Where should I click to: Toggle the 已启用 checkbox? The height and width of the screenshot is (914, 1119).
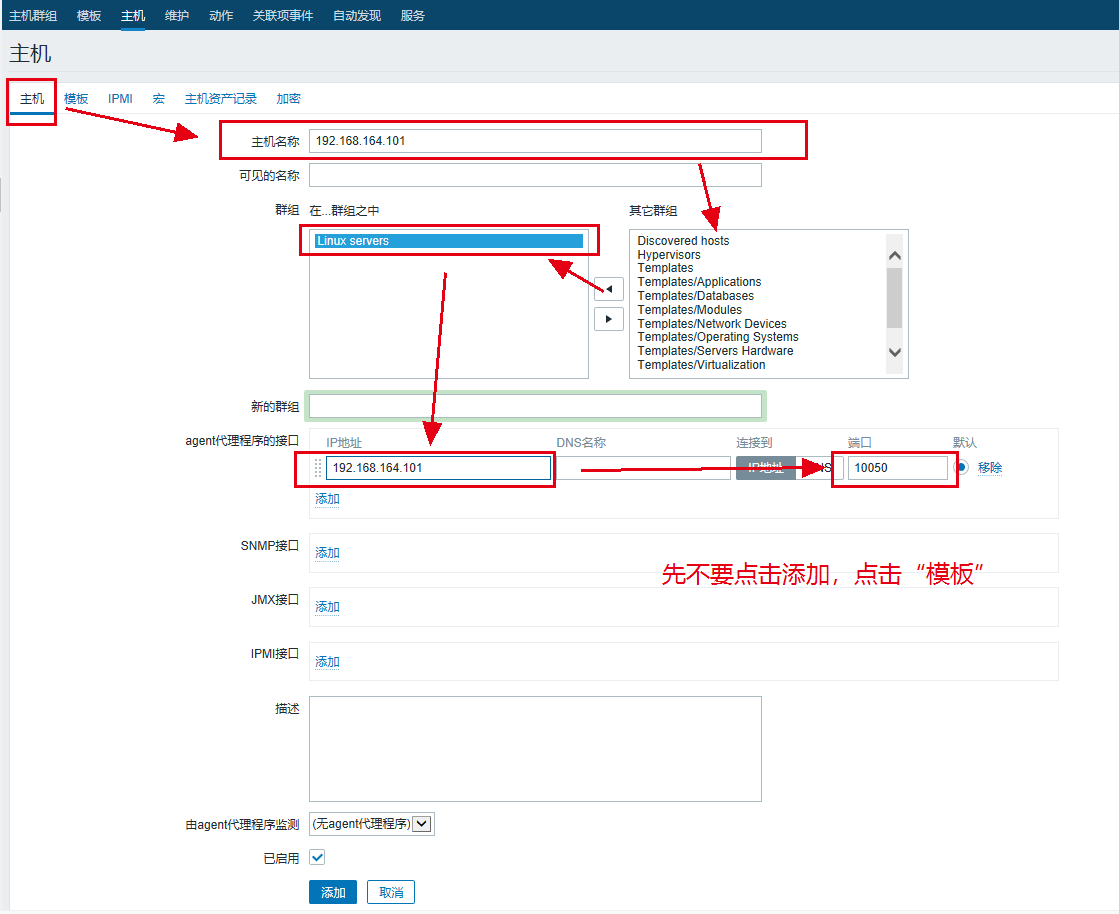point(317,858)
